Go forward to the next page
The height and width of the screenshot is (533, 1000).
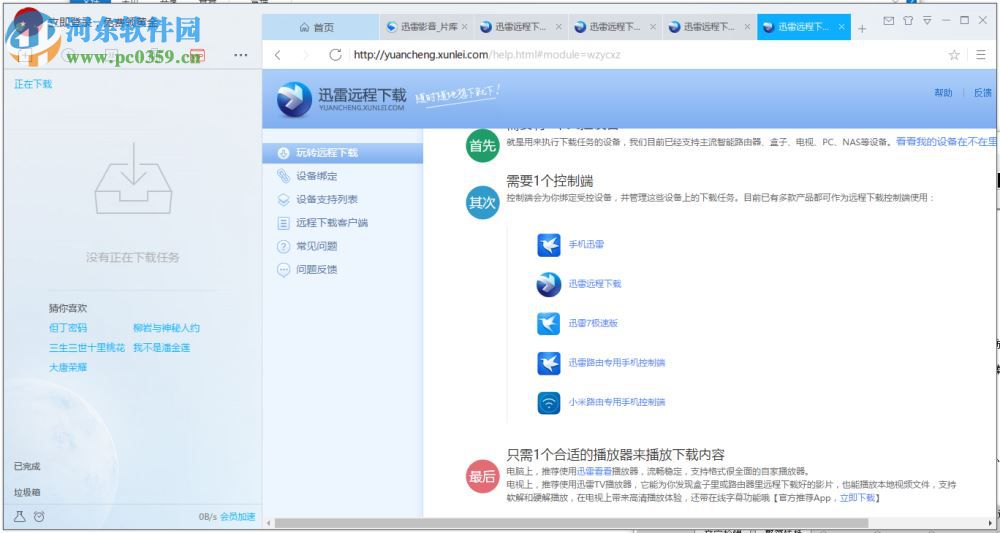pos(305,55)
